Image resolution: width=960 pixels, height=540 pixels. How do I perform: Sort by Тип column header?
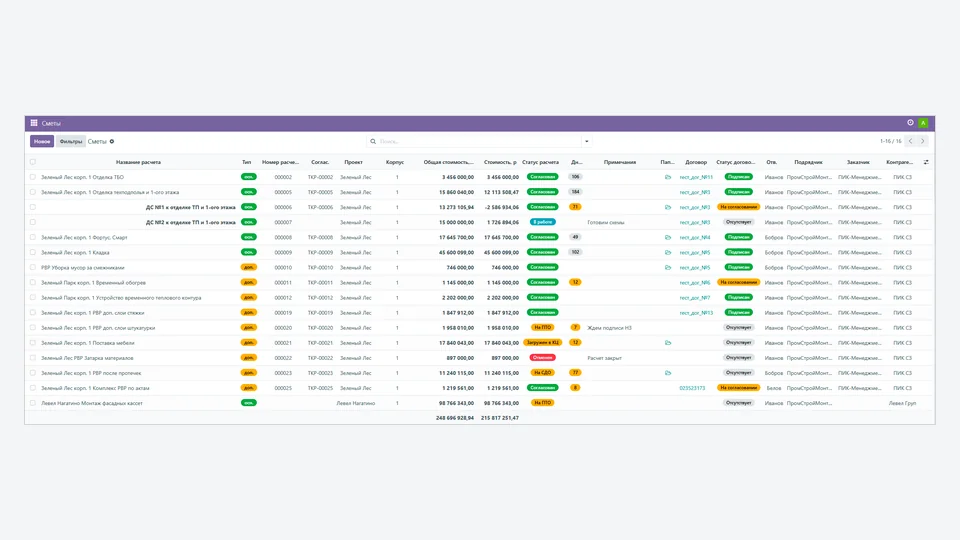coord(246,162)
